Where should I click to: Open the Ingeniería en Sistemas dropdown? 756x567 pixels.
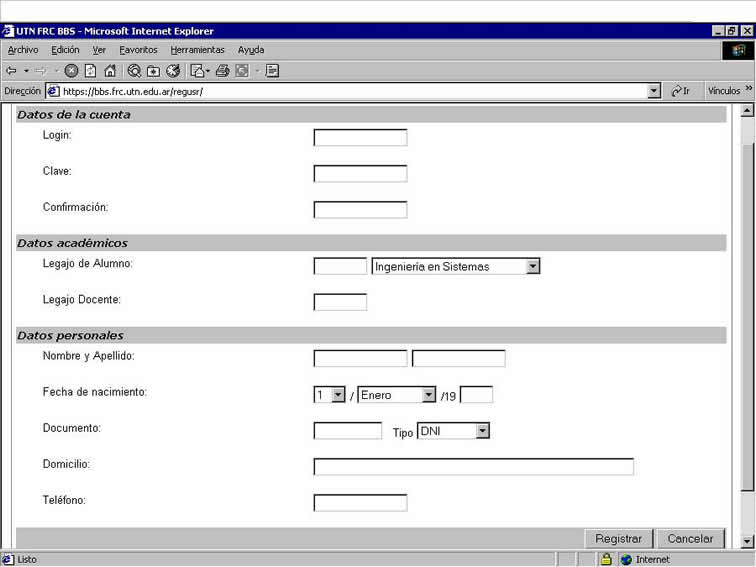tap(456, 266)
